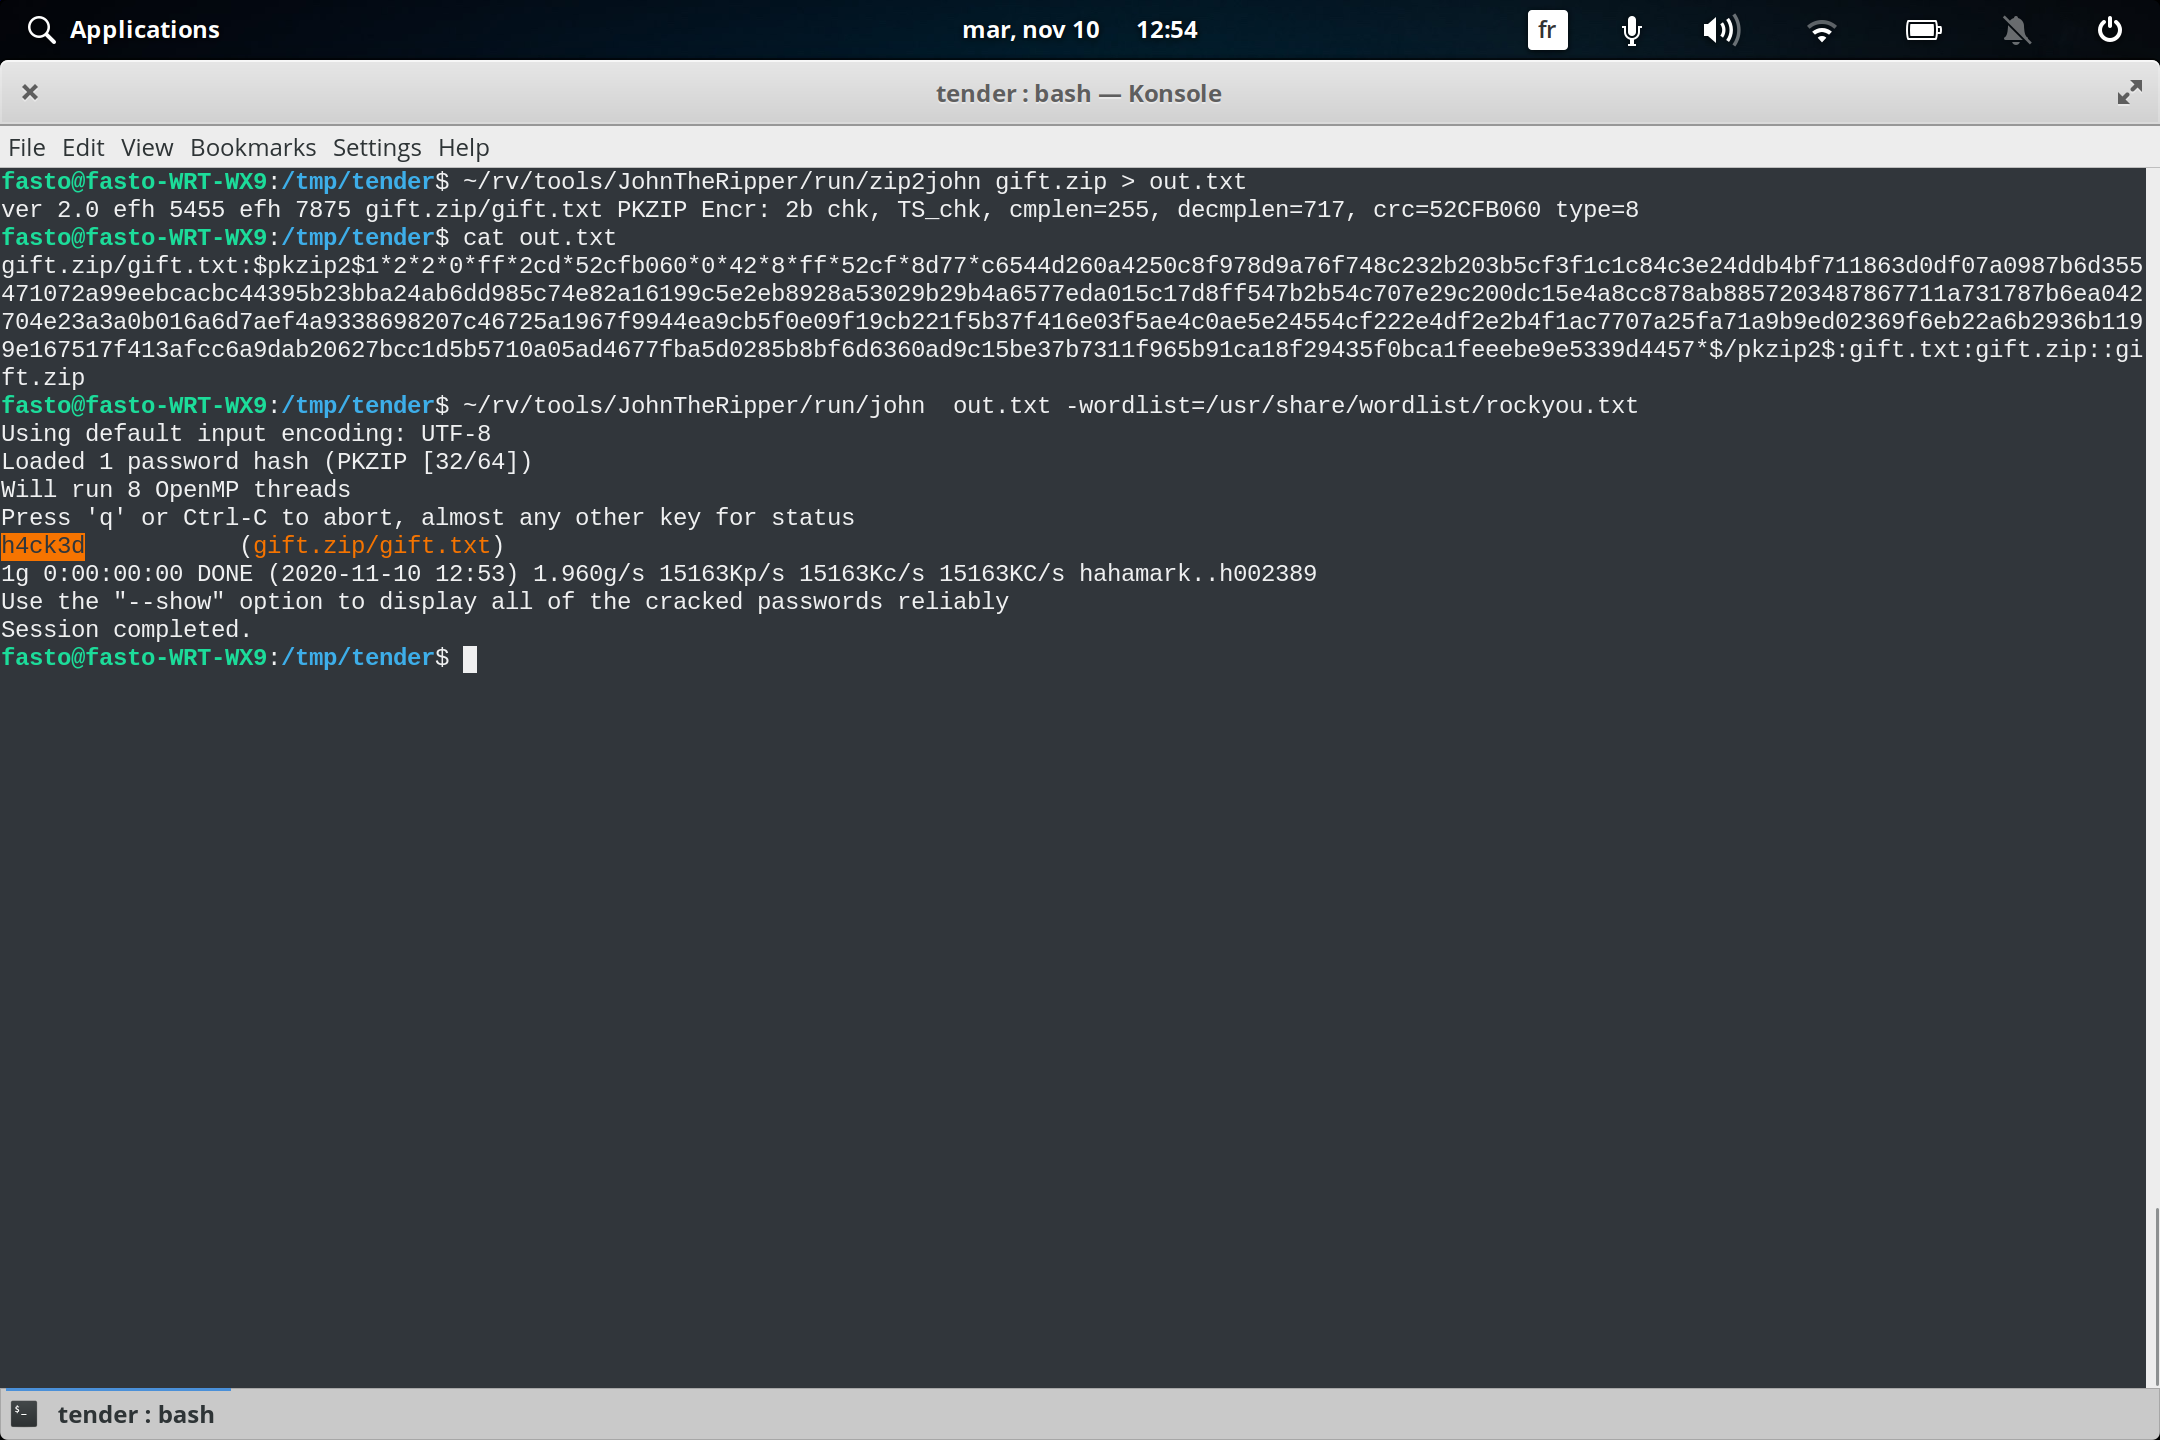The width and height of the screenshot is (2160, 1440).
Task: Open the Wi-Fi network status icon
Action: click(x=1822, y=30)
